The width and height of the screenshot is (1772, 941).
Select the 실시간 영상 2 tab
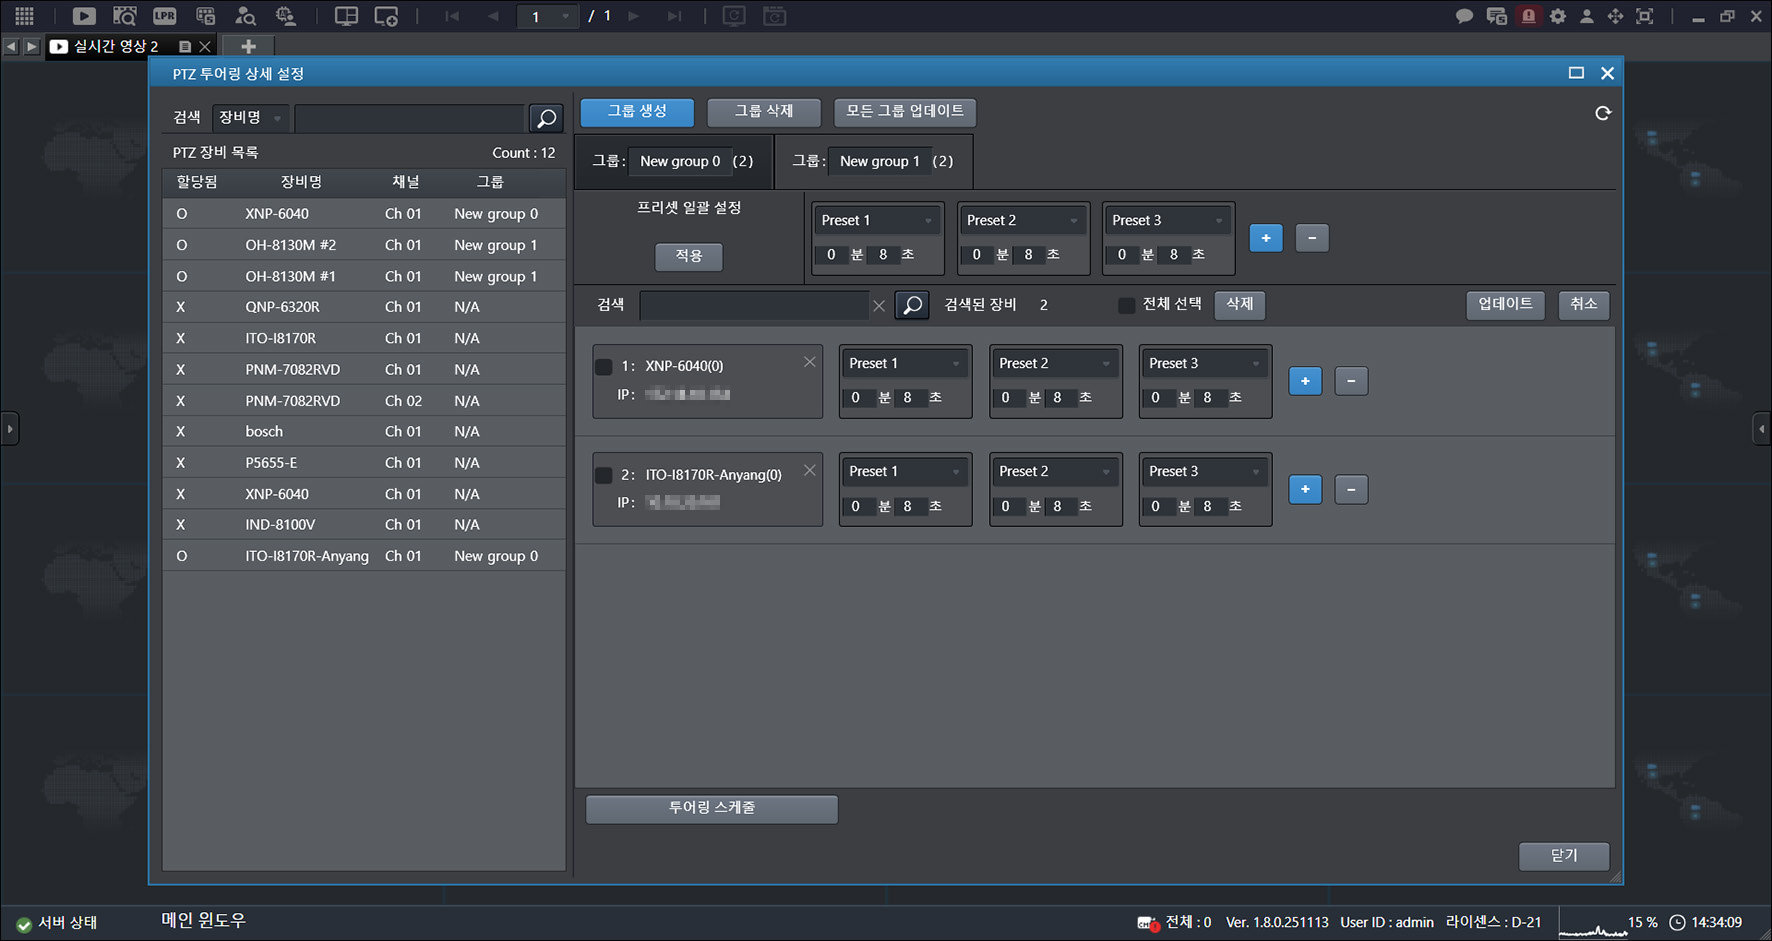(116, 46)
